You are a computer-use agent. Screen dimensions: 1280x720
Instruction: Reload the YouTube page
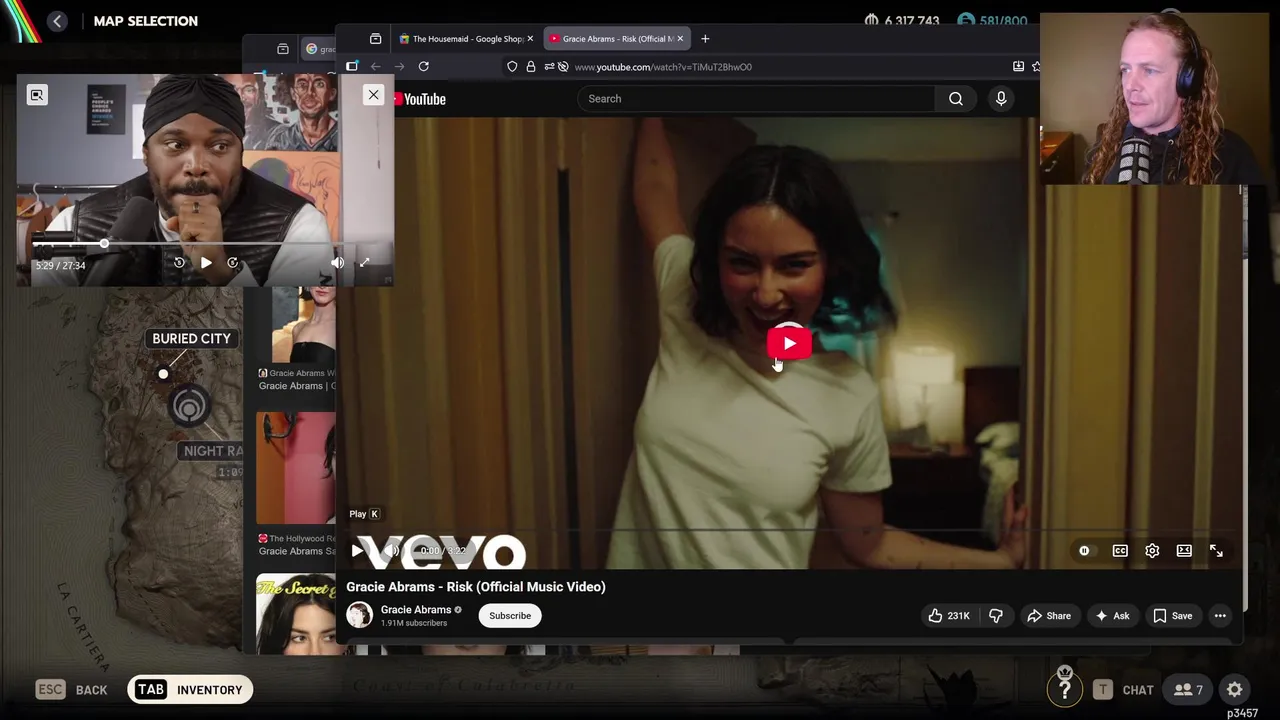(424, 67)
